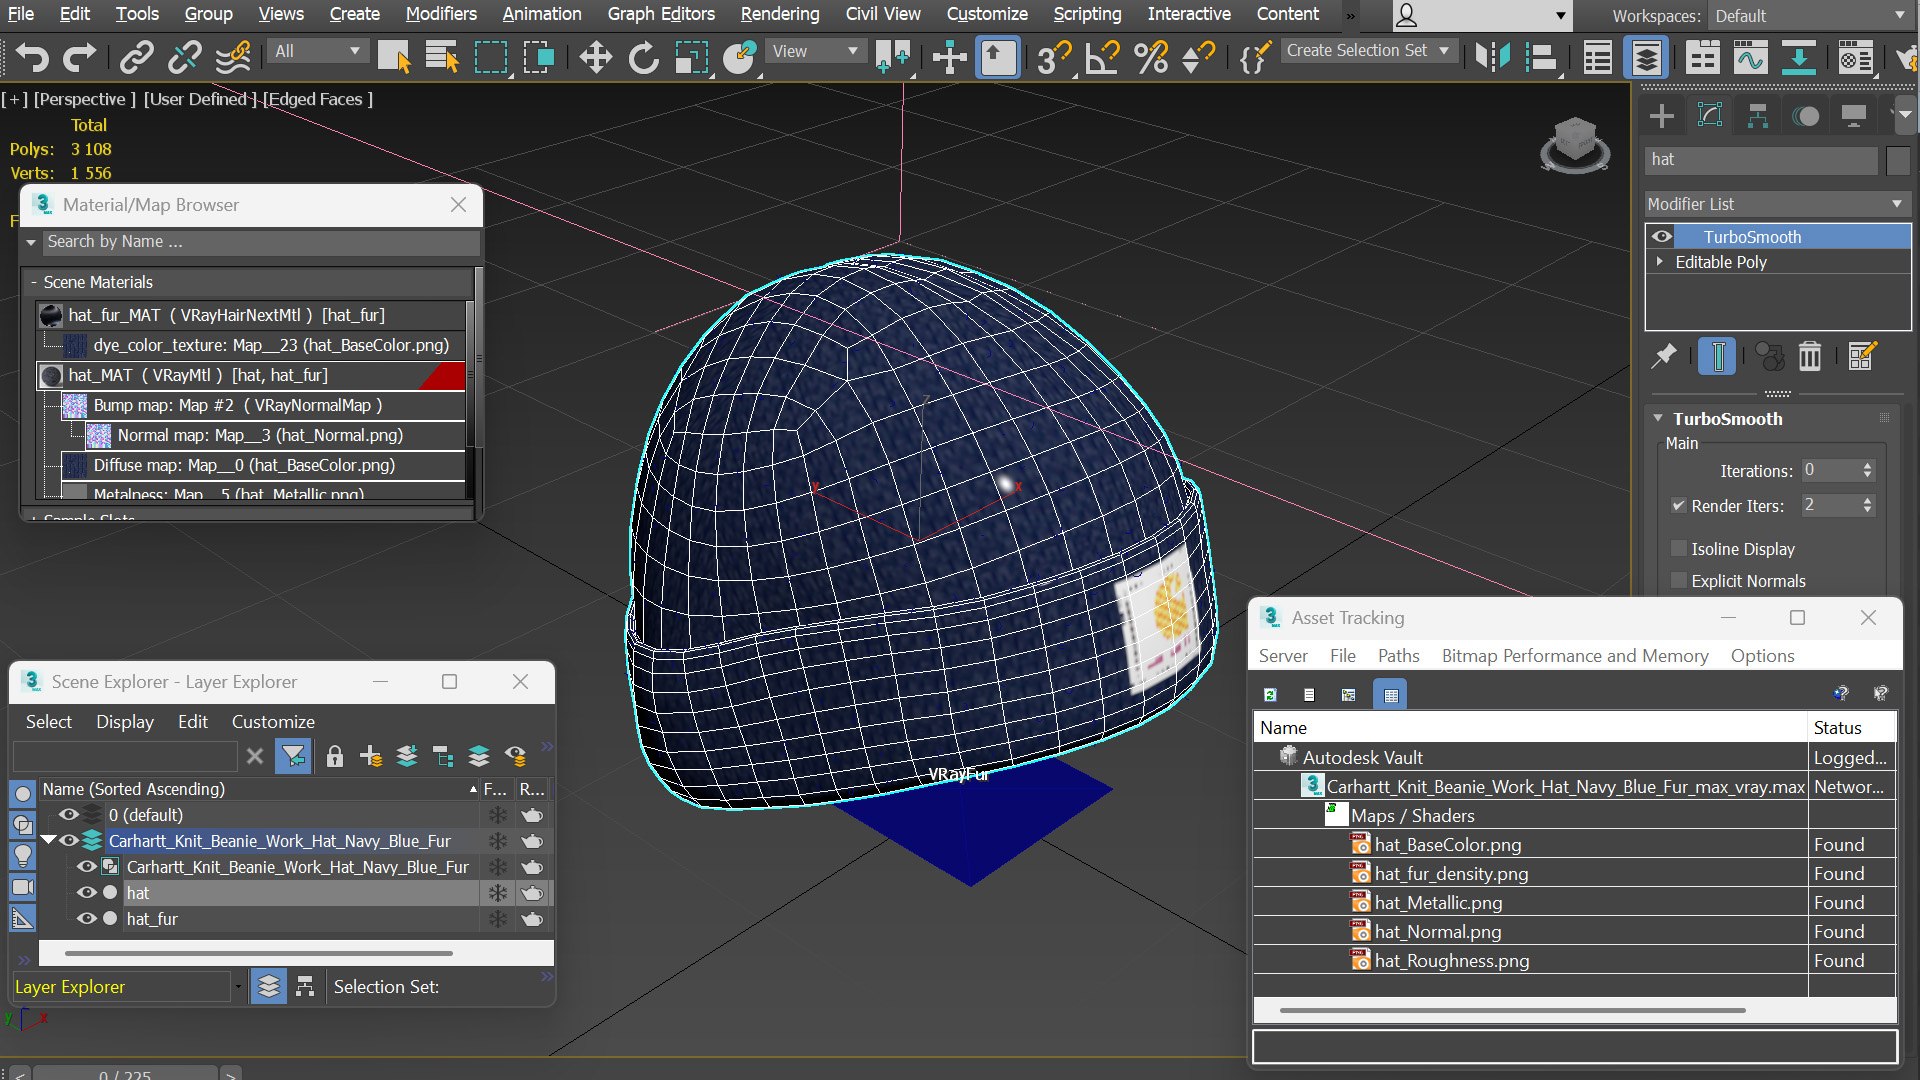Open the Rendering menu
The height and width of the screenshot is (1080, 1920).
click(x=780, y=14)
